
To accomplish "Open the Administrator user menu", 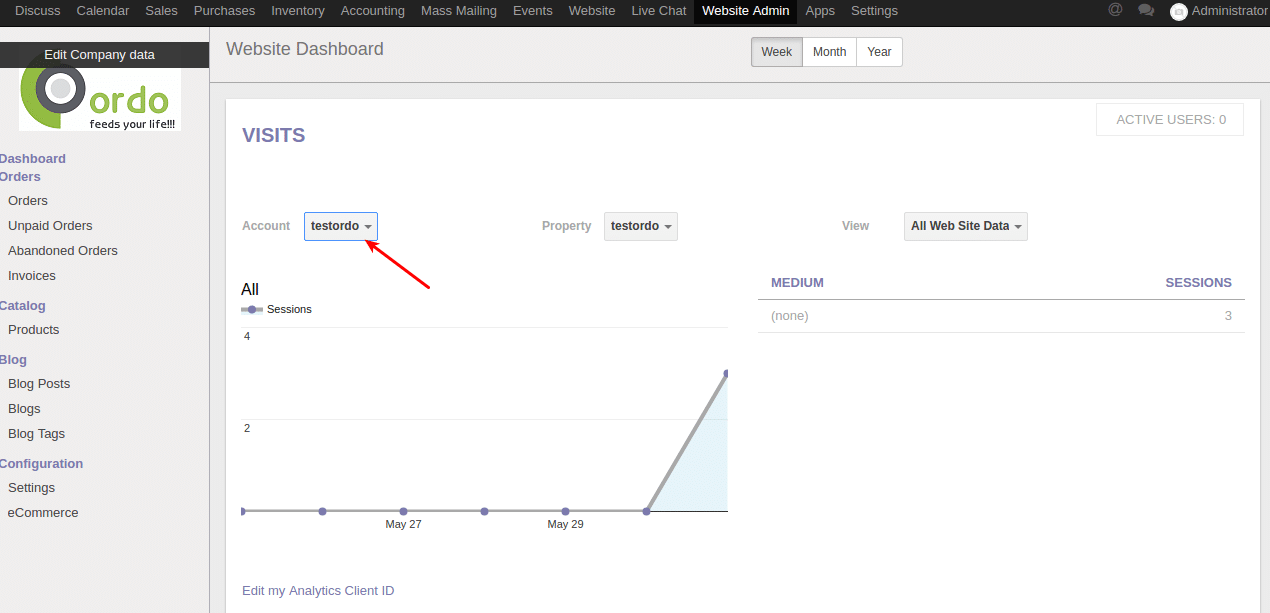I will click(x=1219, y=11).
